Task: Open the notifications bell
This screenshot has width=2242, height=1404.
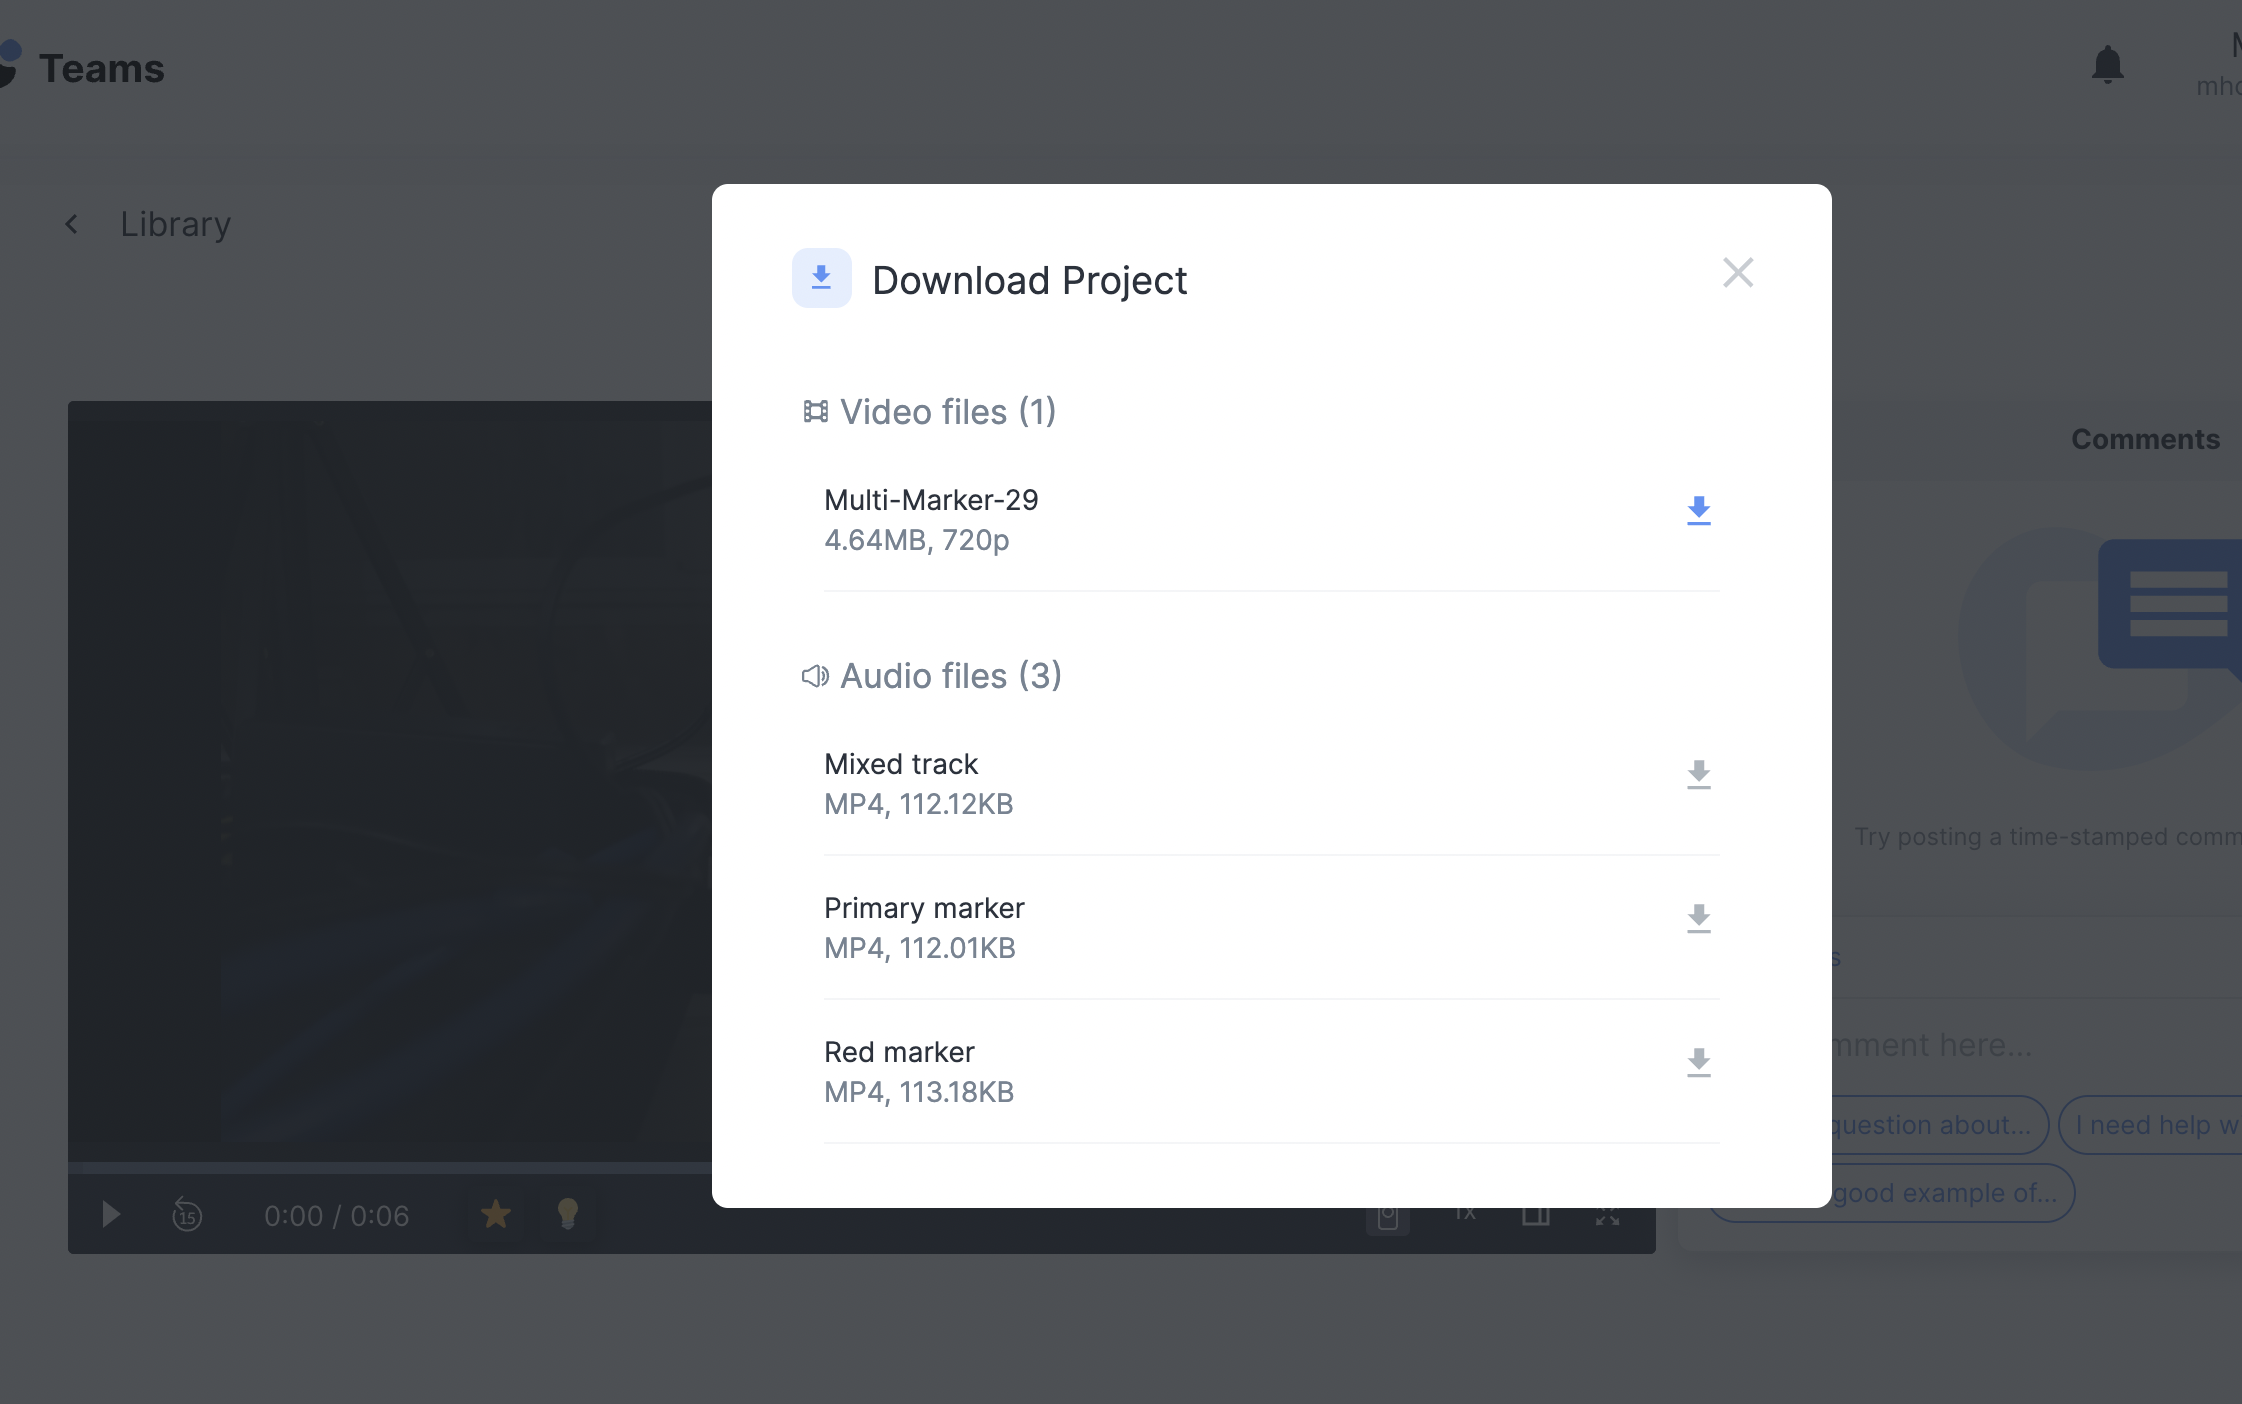Action: (x=2107, y=65)
